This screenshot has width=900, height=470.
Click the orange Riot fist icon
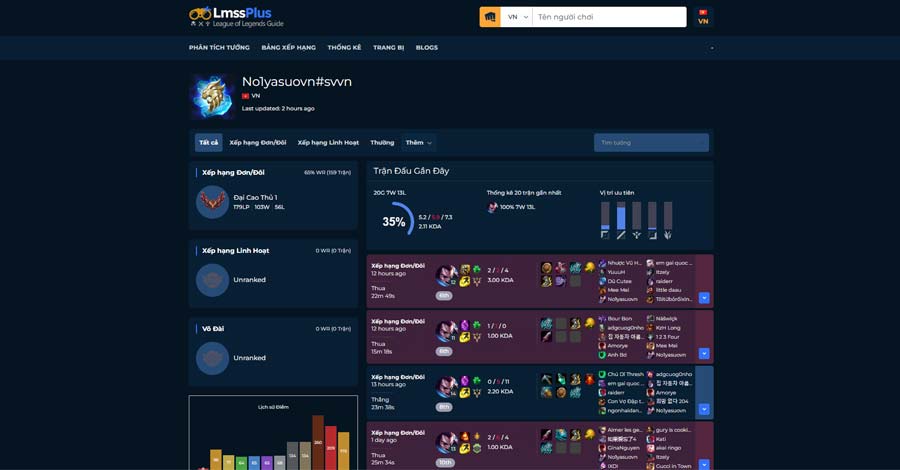coord(490,17)
